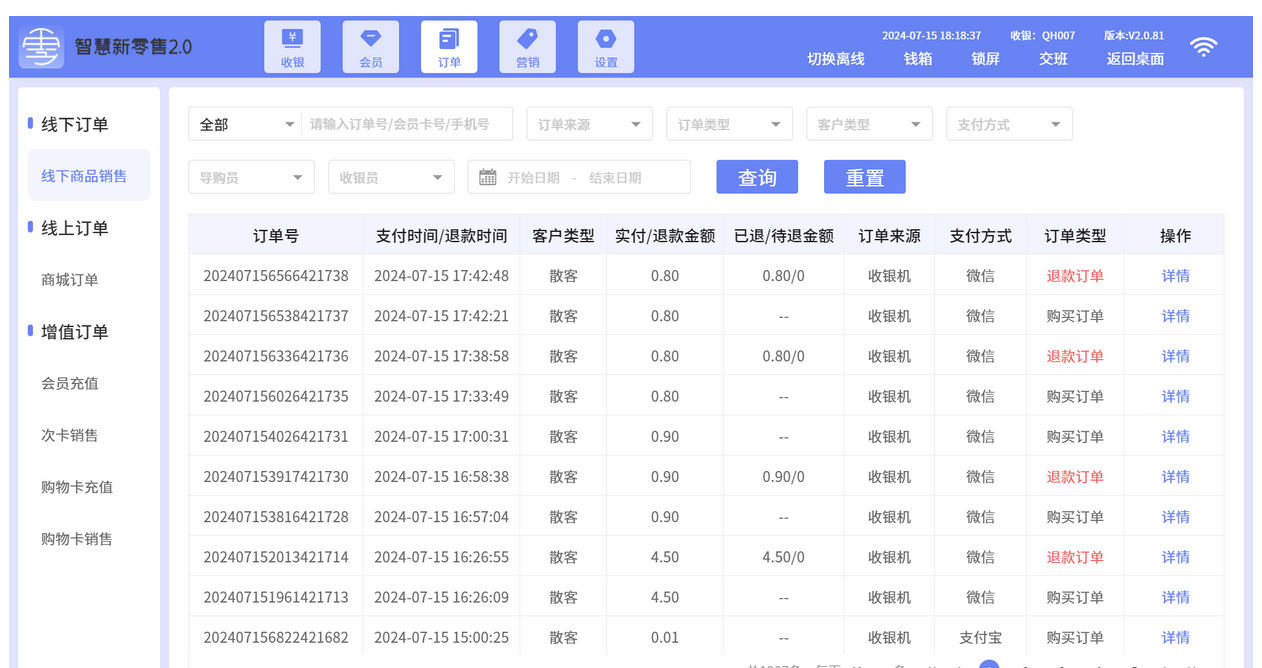Screen dimensions: 1262x668
Task: Open the 钱箱 cash drawer
Action: 918,59
